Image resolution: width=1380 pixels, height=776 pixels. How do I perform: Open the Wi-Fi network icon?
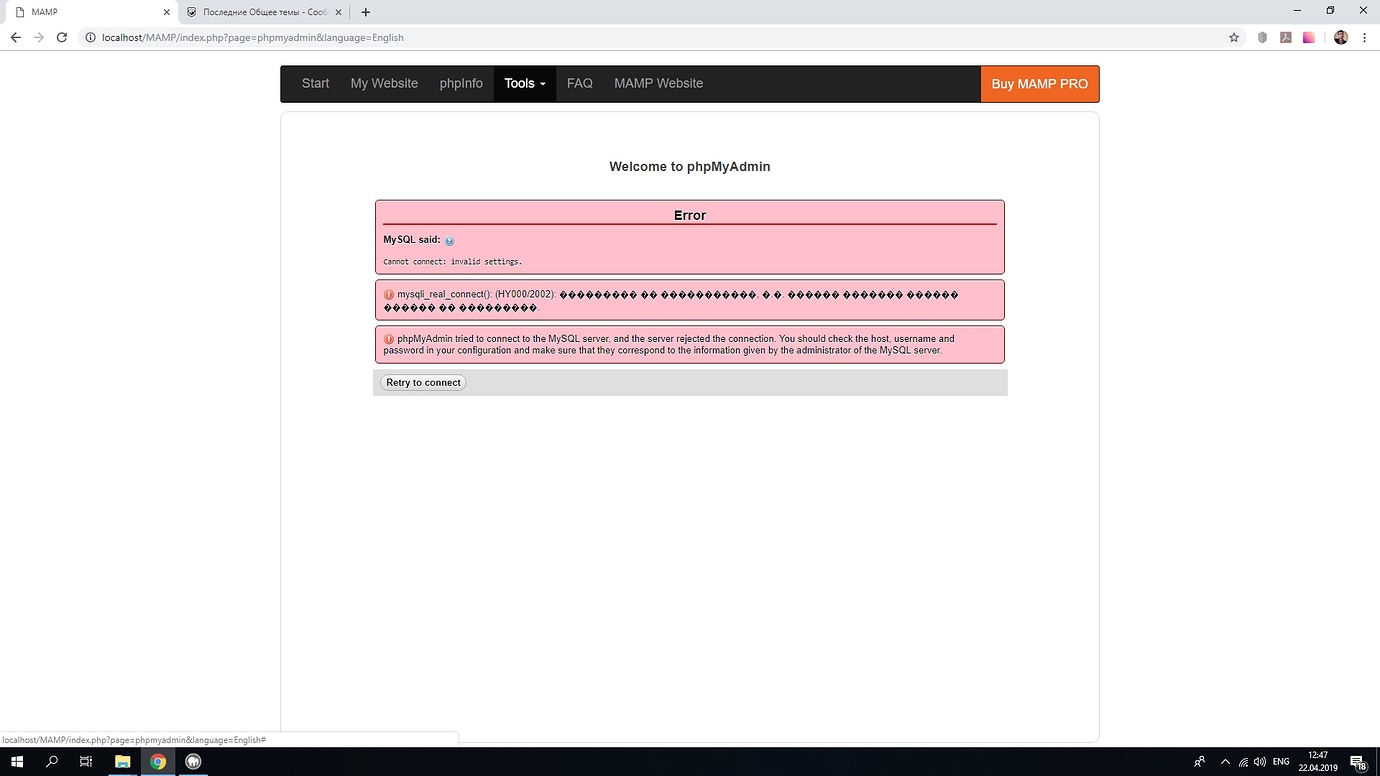(x=1243, y=761)
